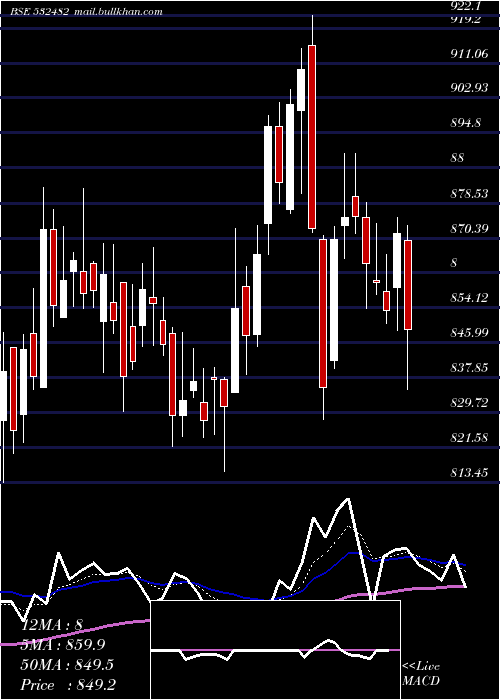This screenshot has width=500, height=700.
Task: Select the 821.58 price level
Action: (x=468, y=438)
